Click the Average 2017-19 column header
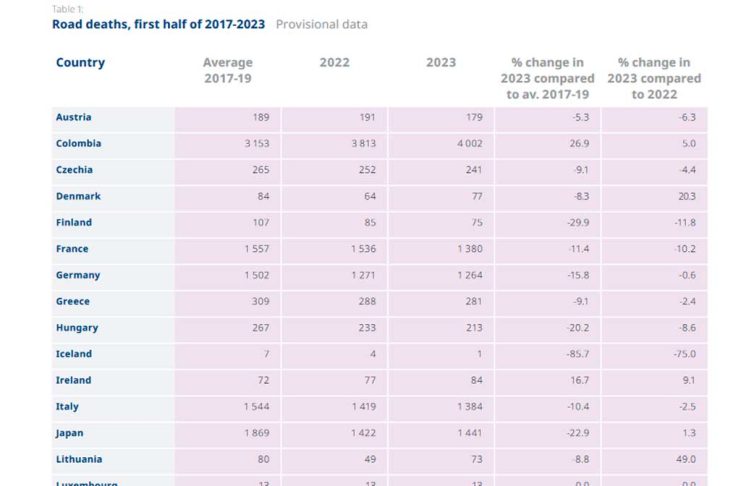Screen dimensions: 741x486 [x=228, y=70]
